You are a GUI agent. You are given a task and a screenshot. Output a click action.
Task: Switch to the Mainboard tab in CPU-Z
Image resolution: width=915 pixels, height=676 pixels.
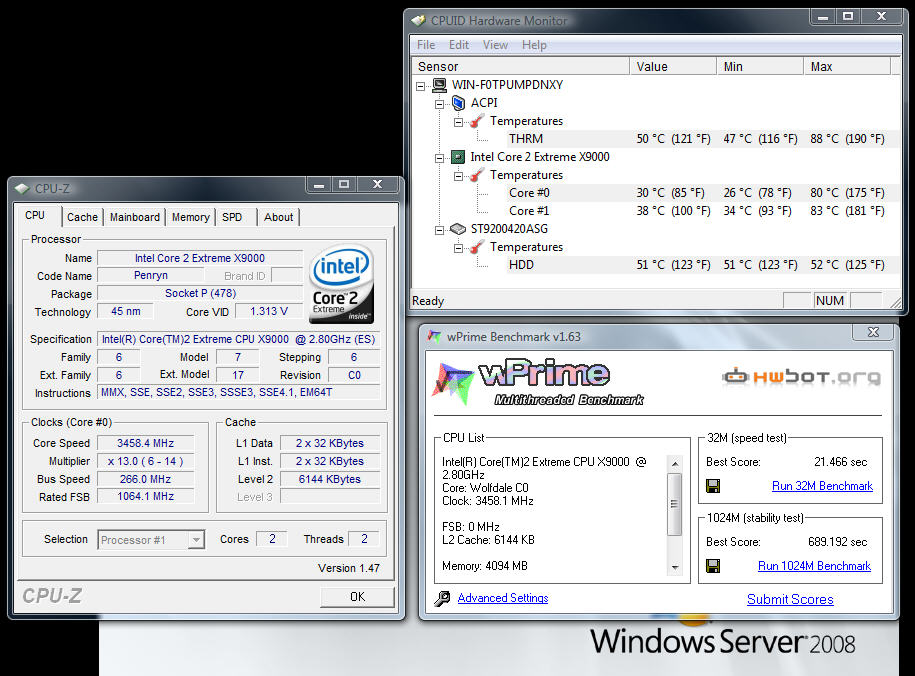pyautogui.click(x=135, y=217)
